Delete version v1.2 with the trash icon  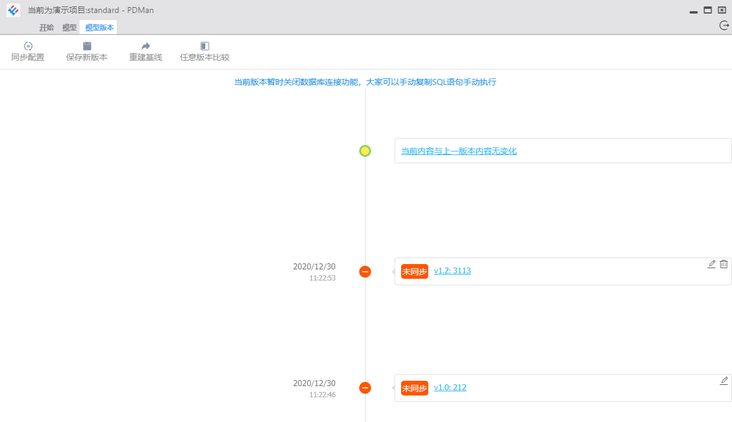pos(724,265)
